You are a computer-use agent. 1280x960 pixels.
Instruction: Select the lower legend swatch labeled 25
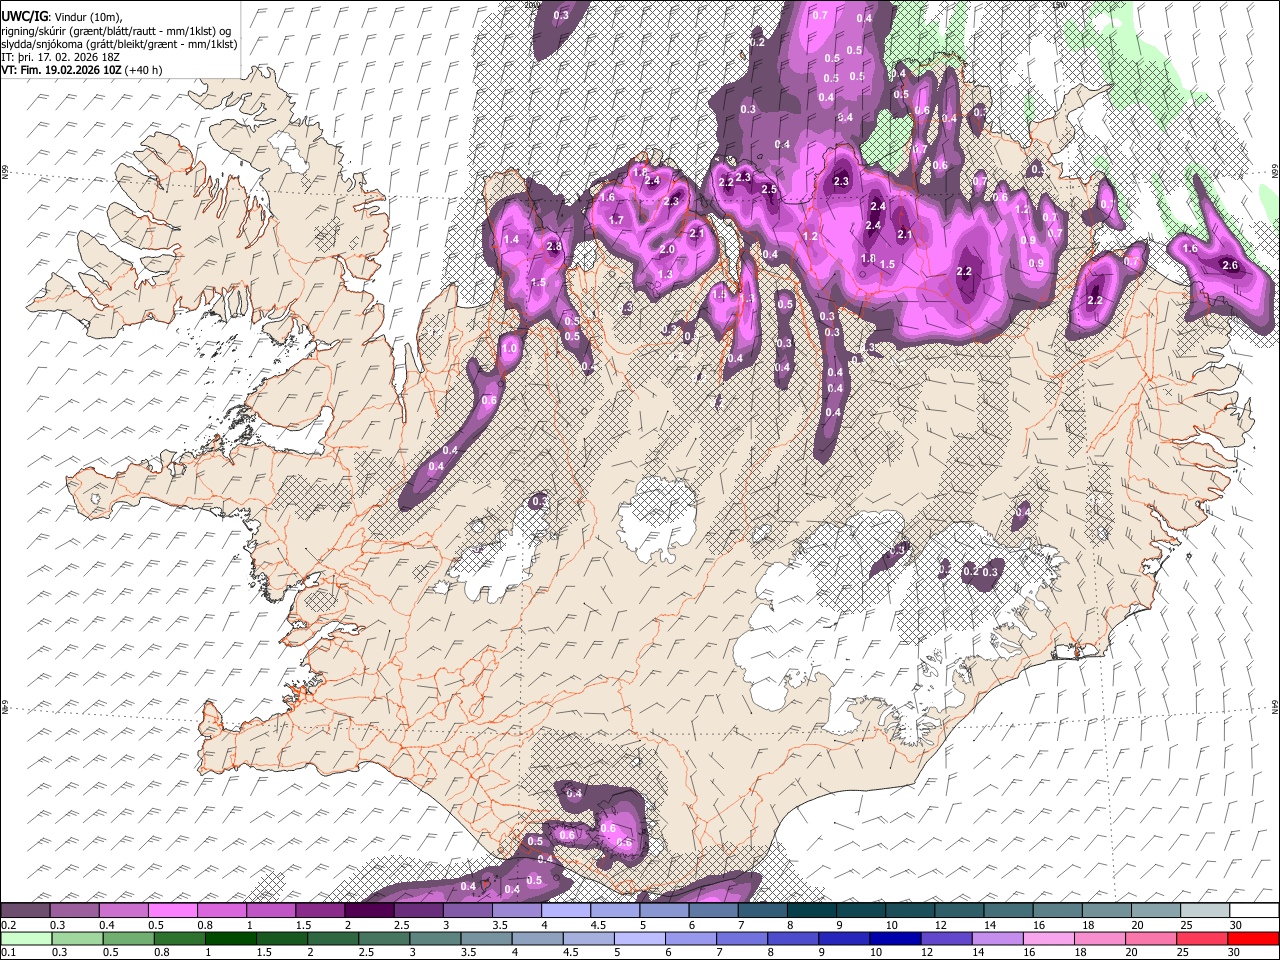click(x=1201, y=938)
